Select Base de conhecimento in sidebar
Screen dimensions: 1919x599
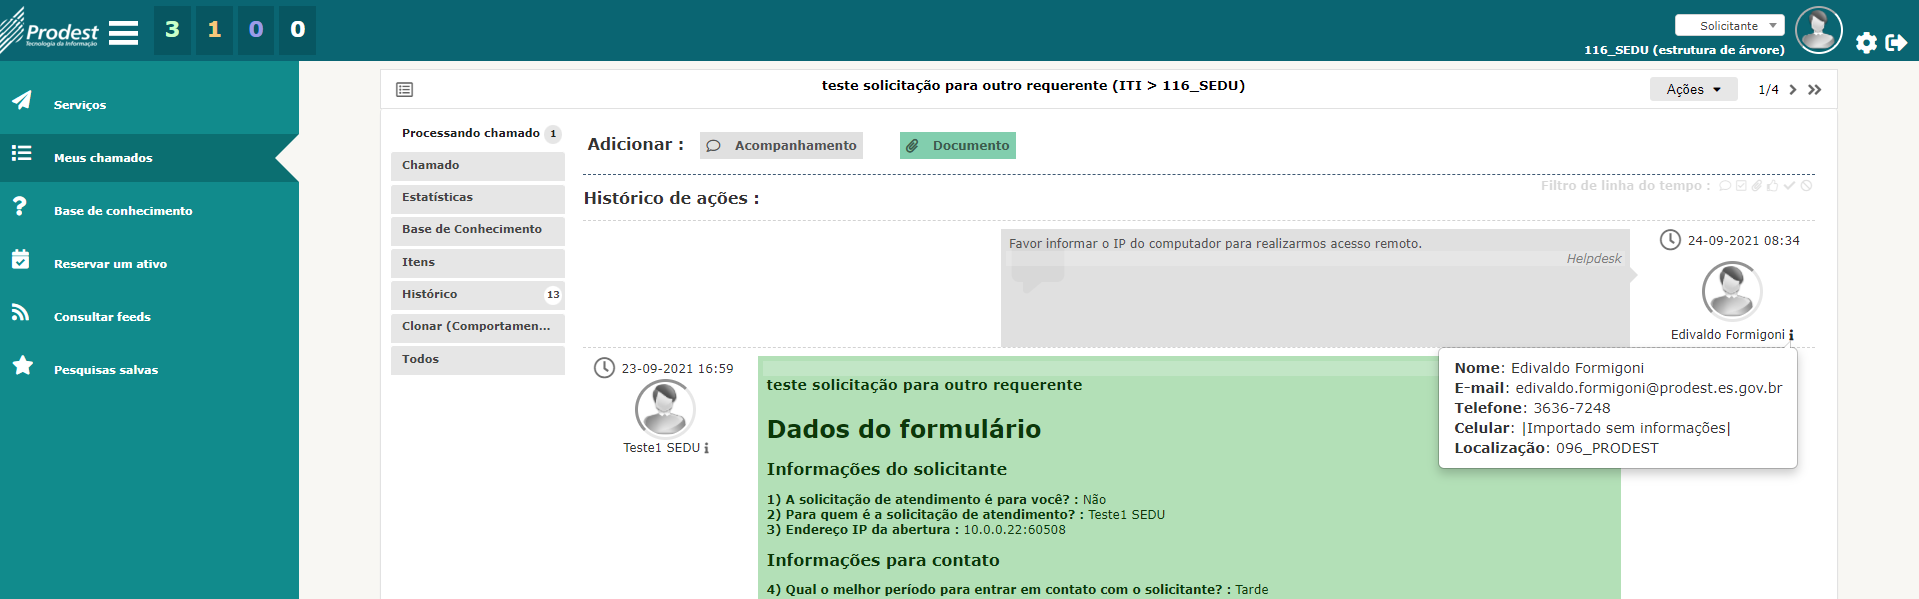tap(122, 211)
